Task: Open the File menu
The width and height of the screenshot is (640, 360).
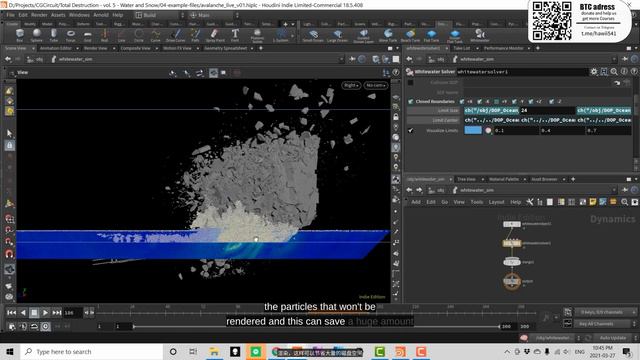Action: [x=10, y=15]
